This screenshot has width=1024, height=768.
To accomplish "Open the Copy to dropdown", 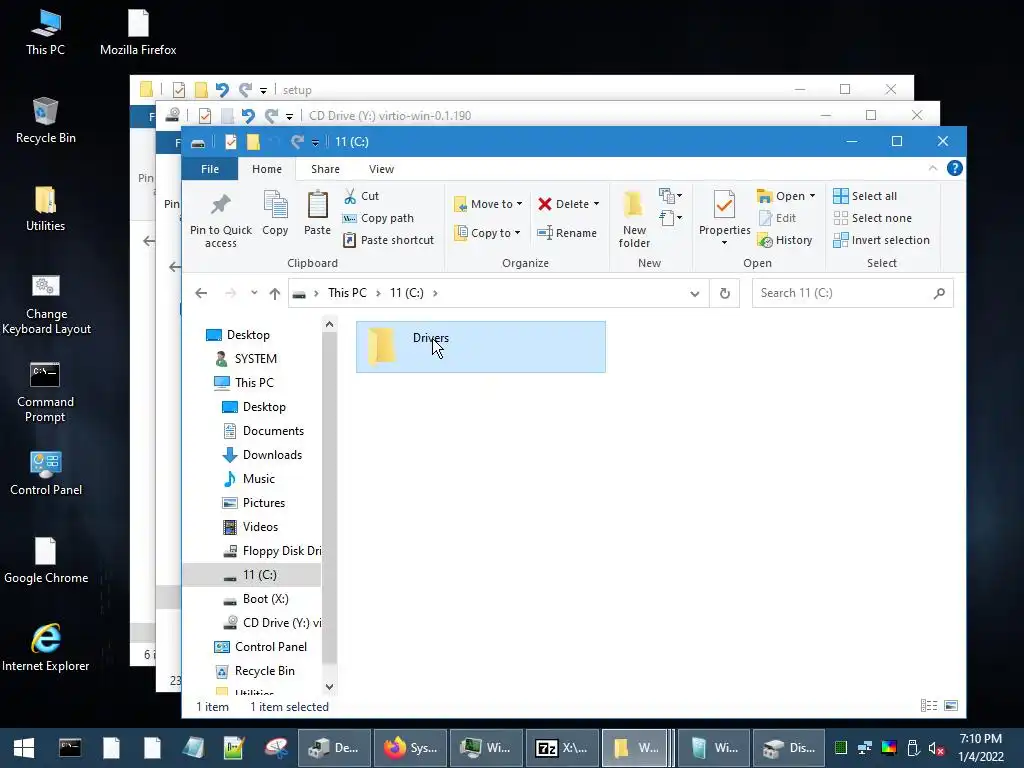I will tap(488, 232).
